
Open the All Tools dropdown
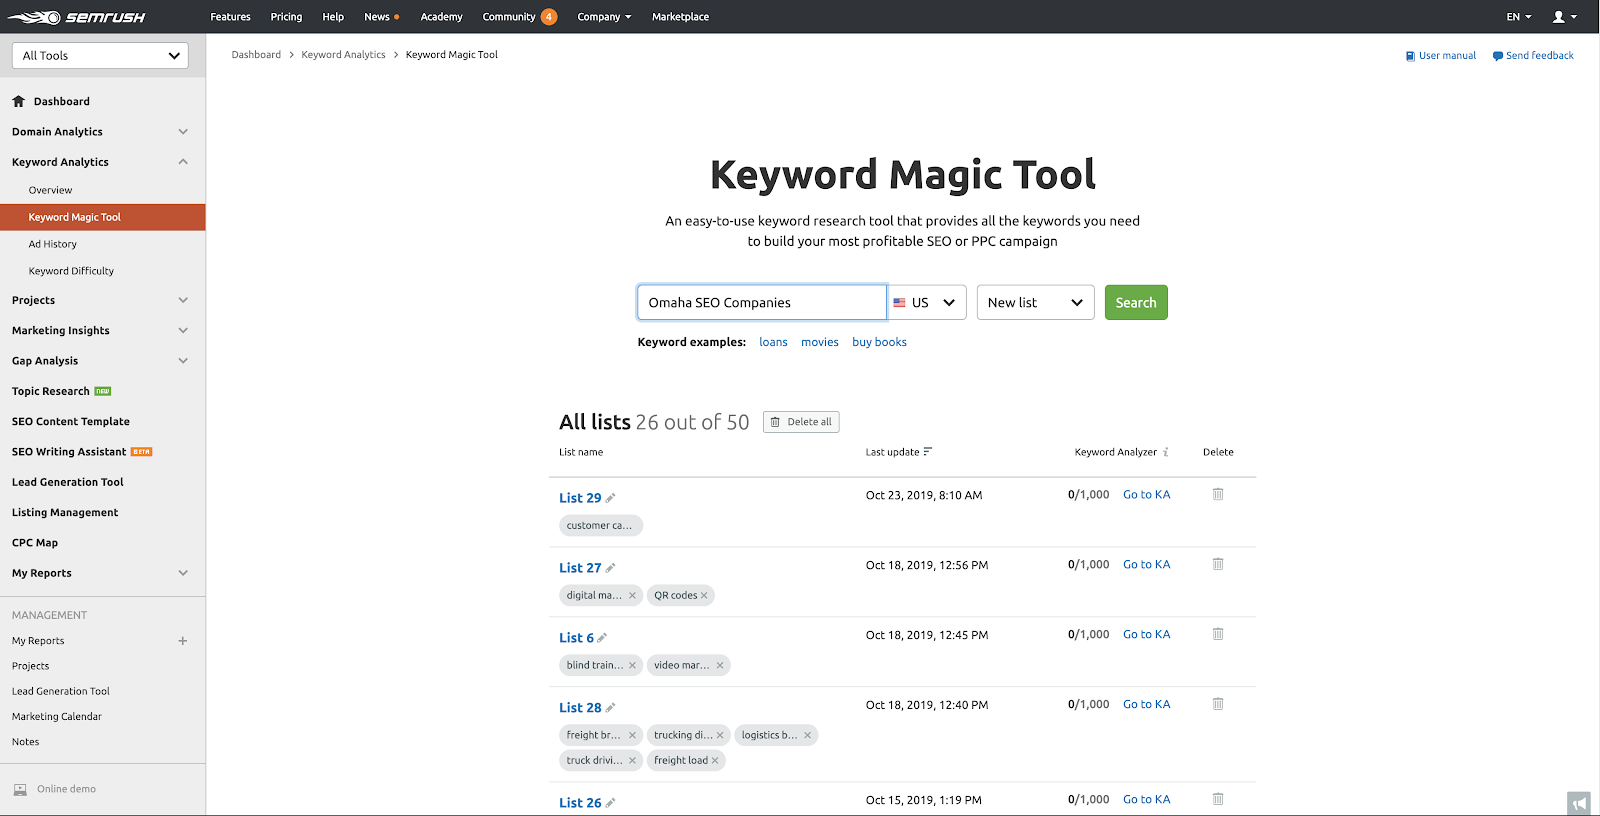pos(100,56)
